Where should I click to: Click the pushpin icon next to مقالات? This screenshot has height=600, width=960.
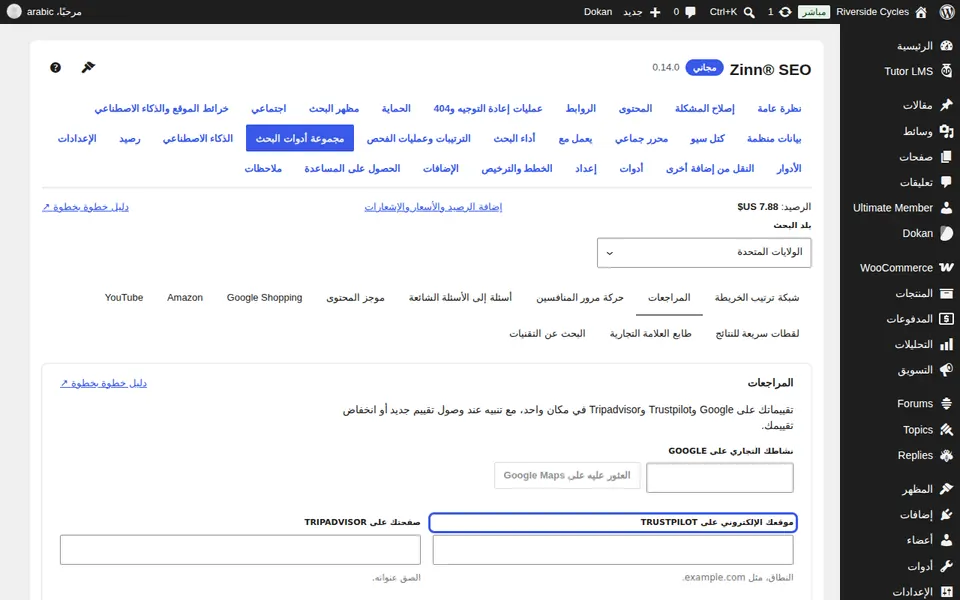pos(947,105)
